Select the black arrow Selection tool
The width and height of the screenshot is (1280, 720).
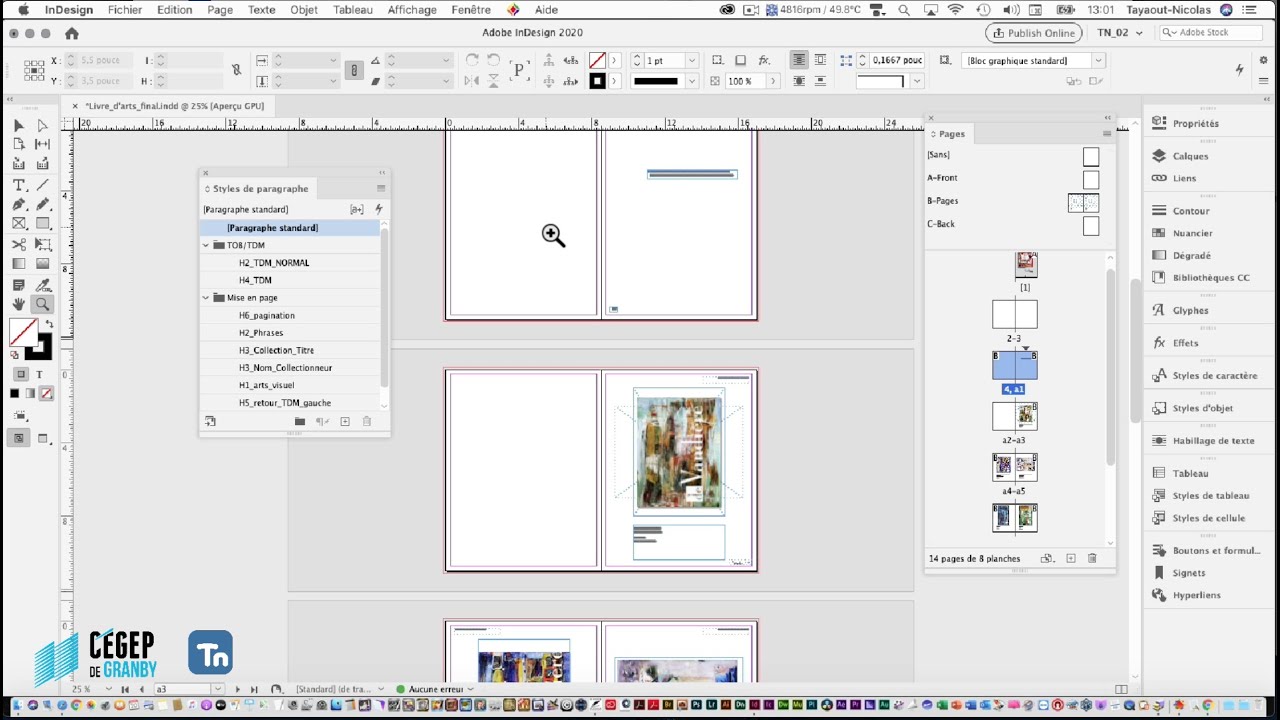pyautogui.click(x=18, y=125)
